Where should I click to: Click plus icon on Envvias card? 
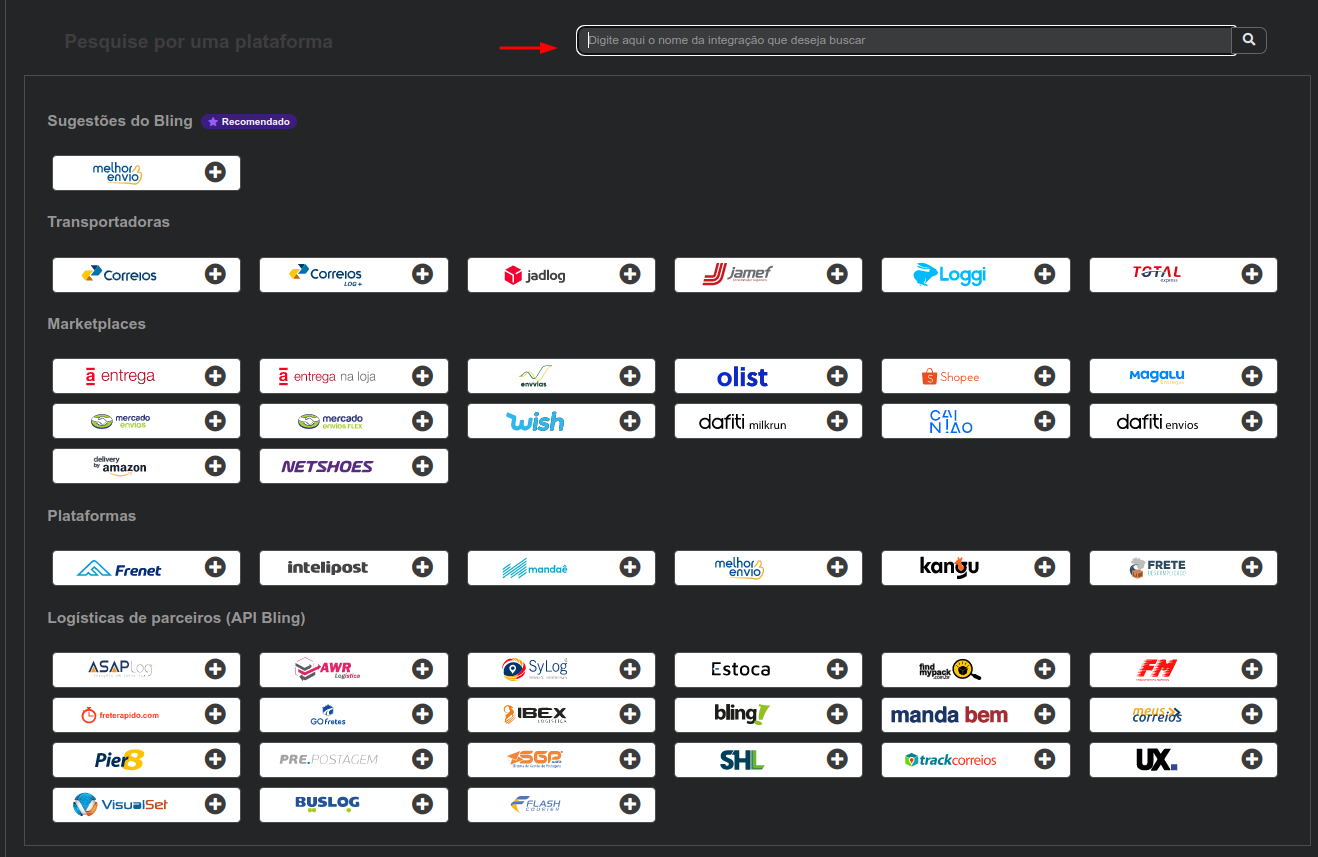630,376
